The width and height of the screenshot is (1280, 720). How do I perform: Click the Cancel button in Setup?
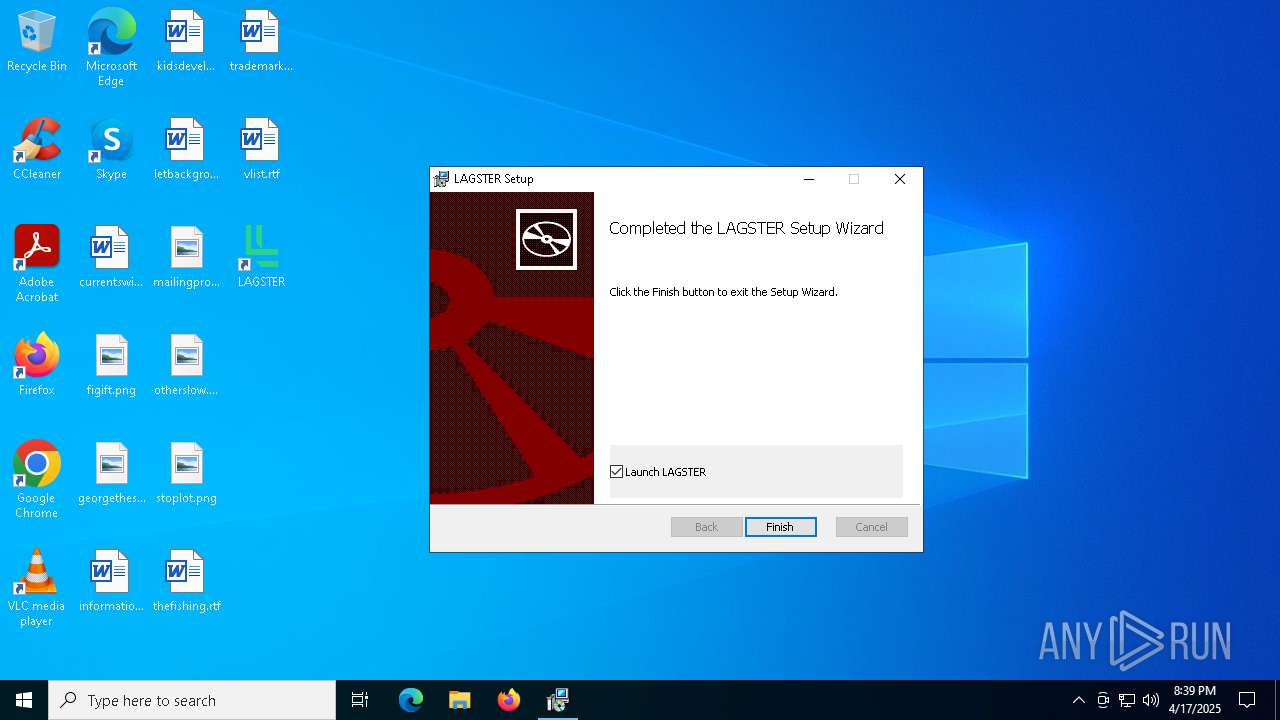pyautogui.click(x=871, y=527)
